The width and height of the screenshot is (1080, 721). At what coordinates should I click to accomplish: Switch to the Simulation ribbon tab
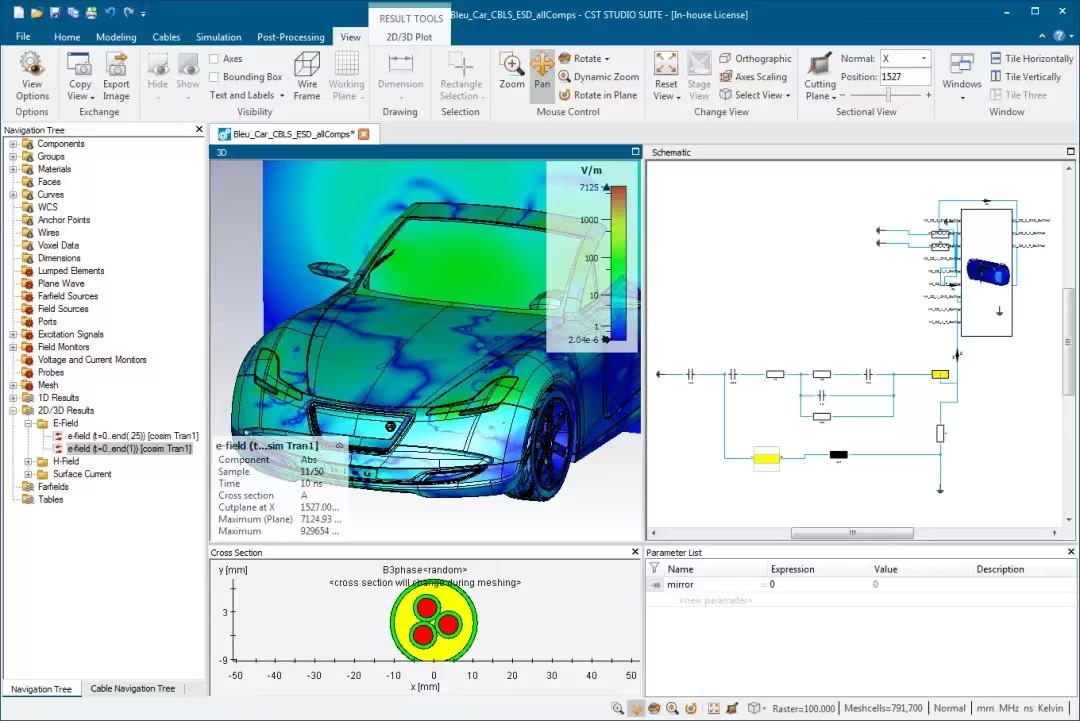(x=218, y=36)
